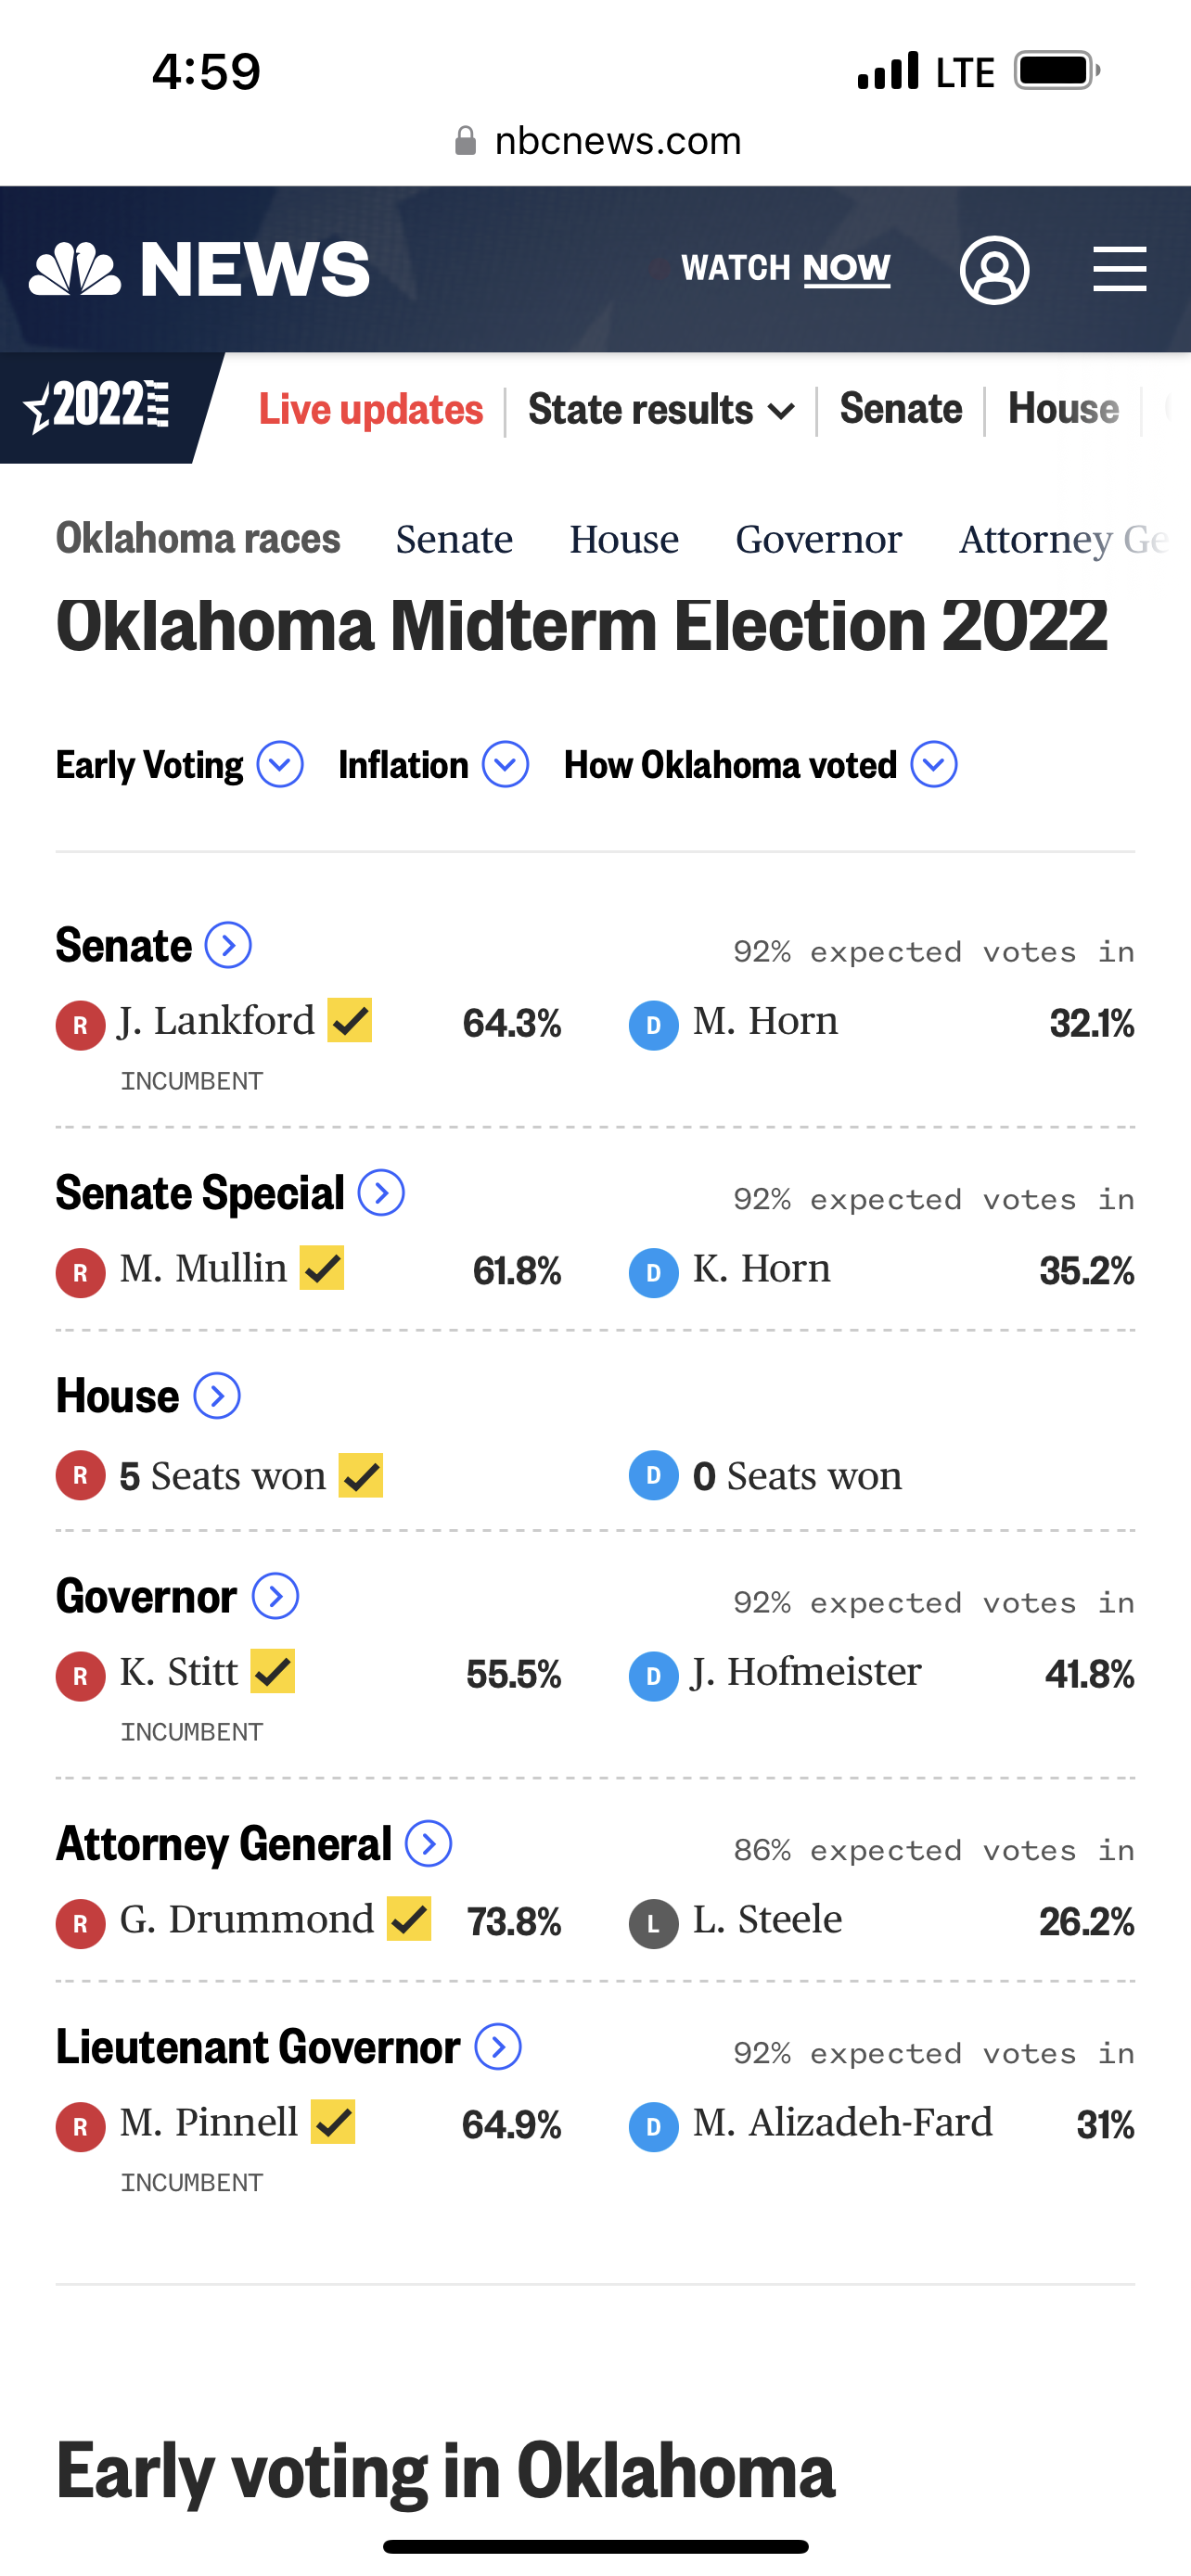
Task: Click winner checkmark beside G. Drummond
Action: [x=409, y=1919]
